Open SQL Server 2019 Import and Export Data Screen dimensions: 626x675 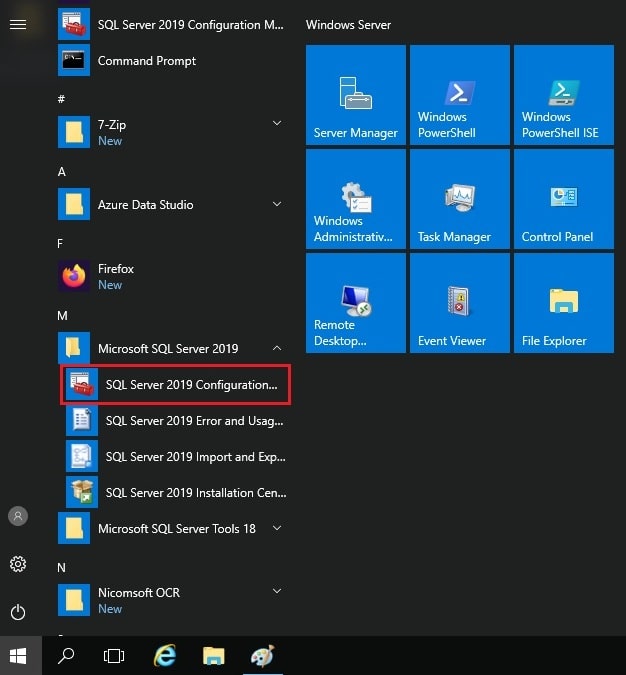click(x=176, y=456)
